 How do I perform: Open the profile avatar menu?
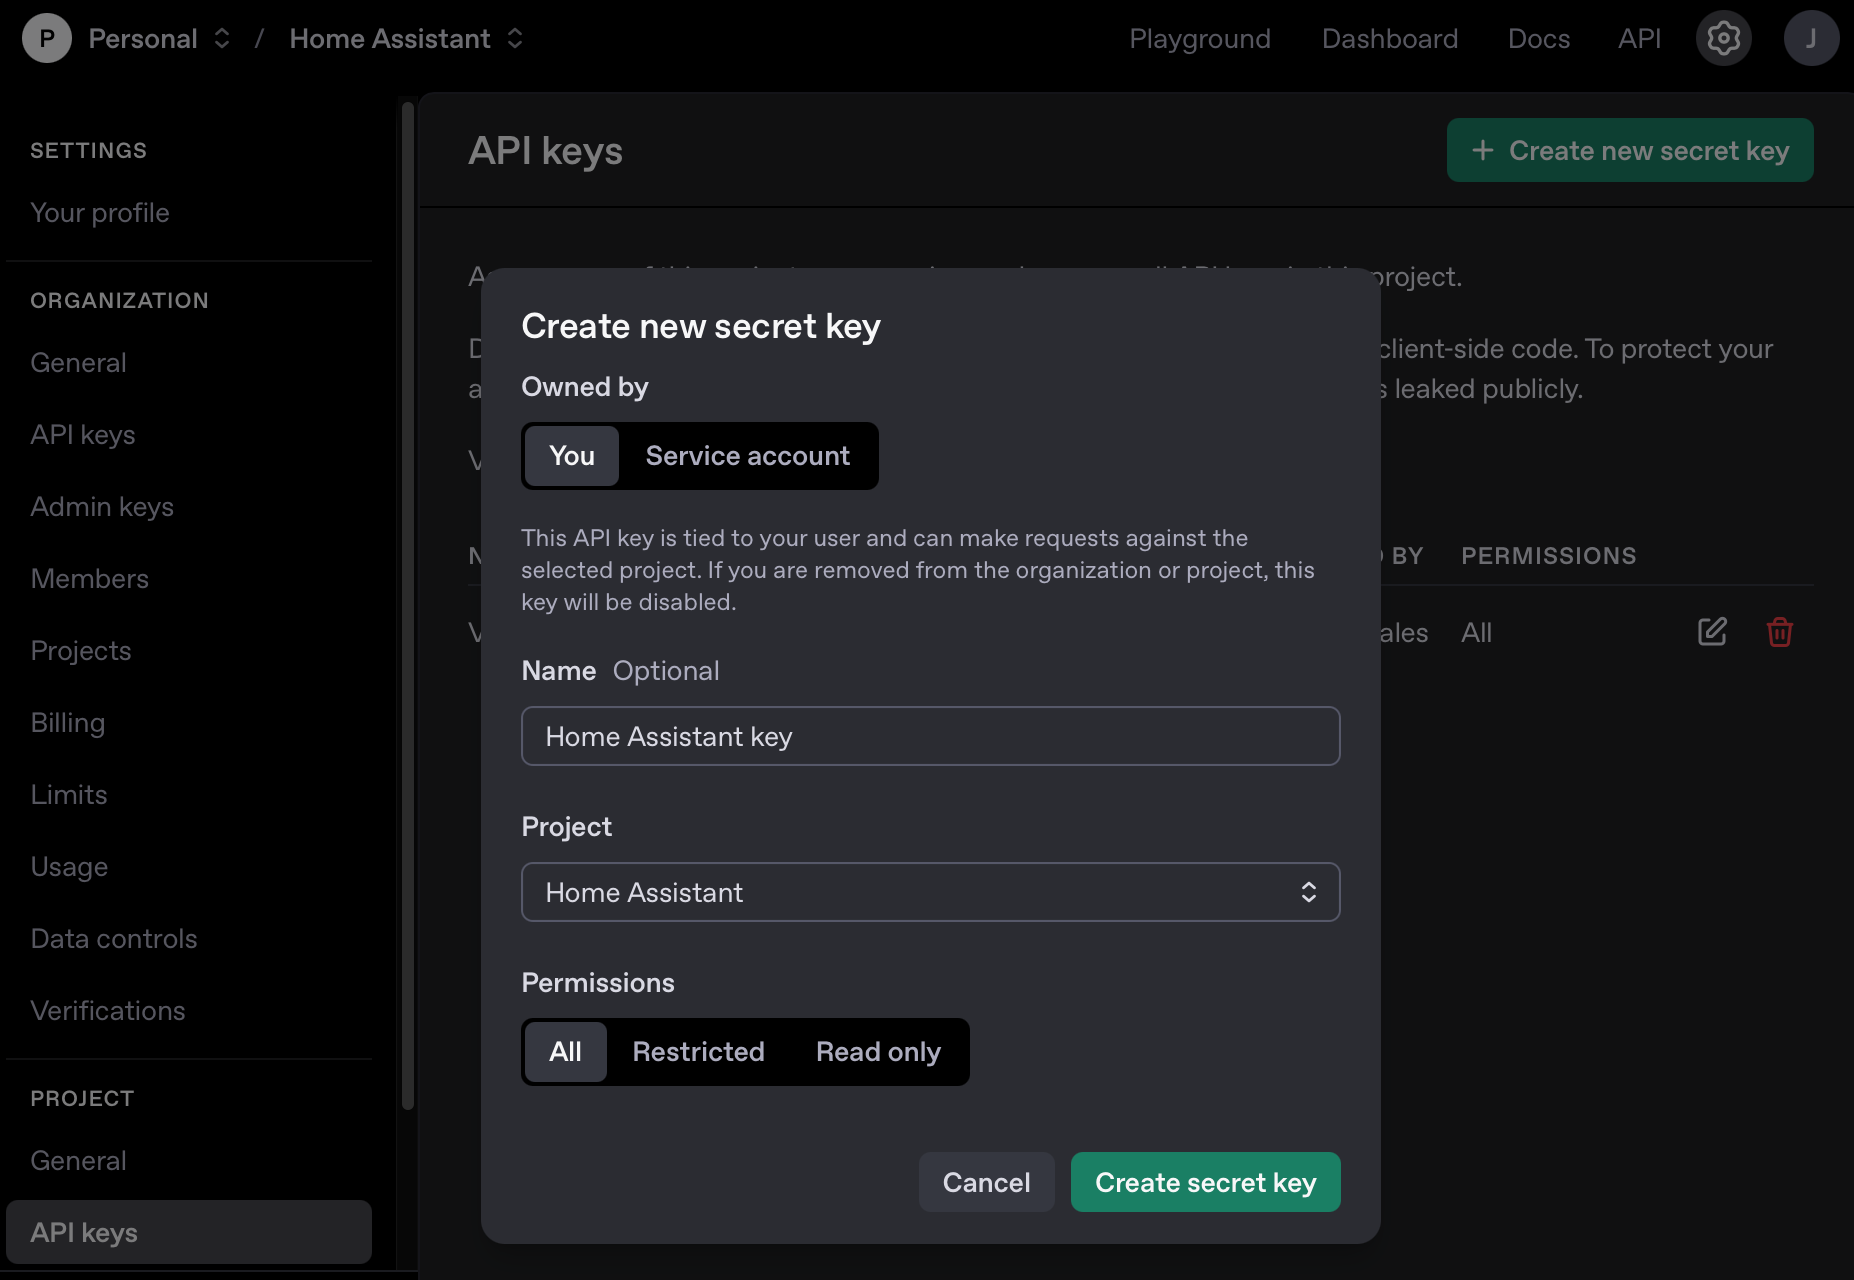(x=1811, y=38)
